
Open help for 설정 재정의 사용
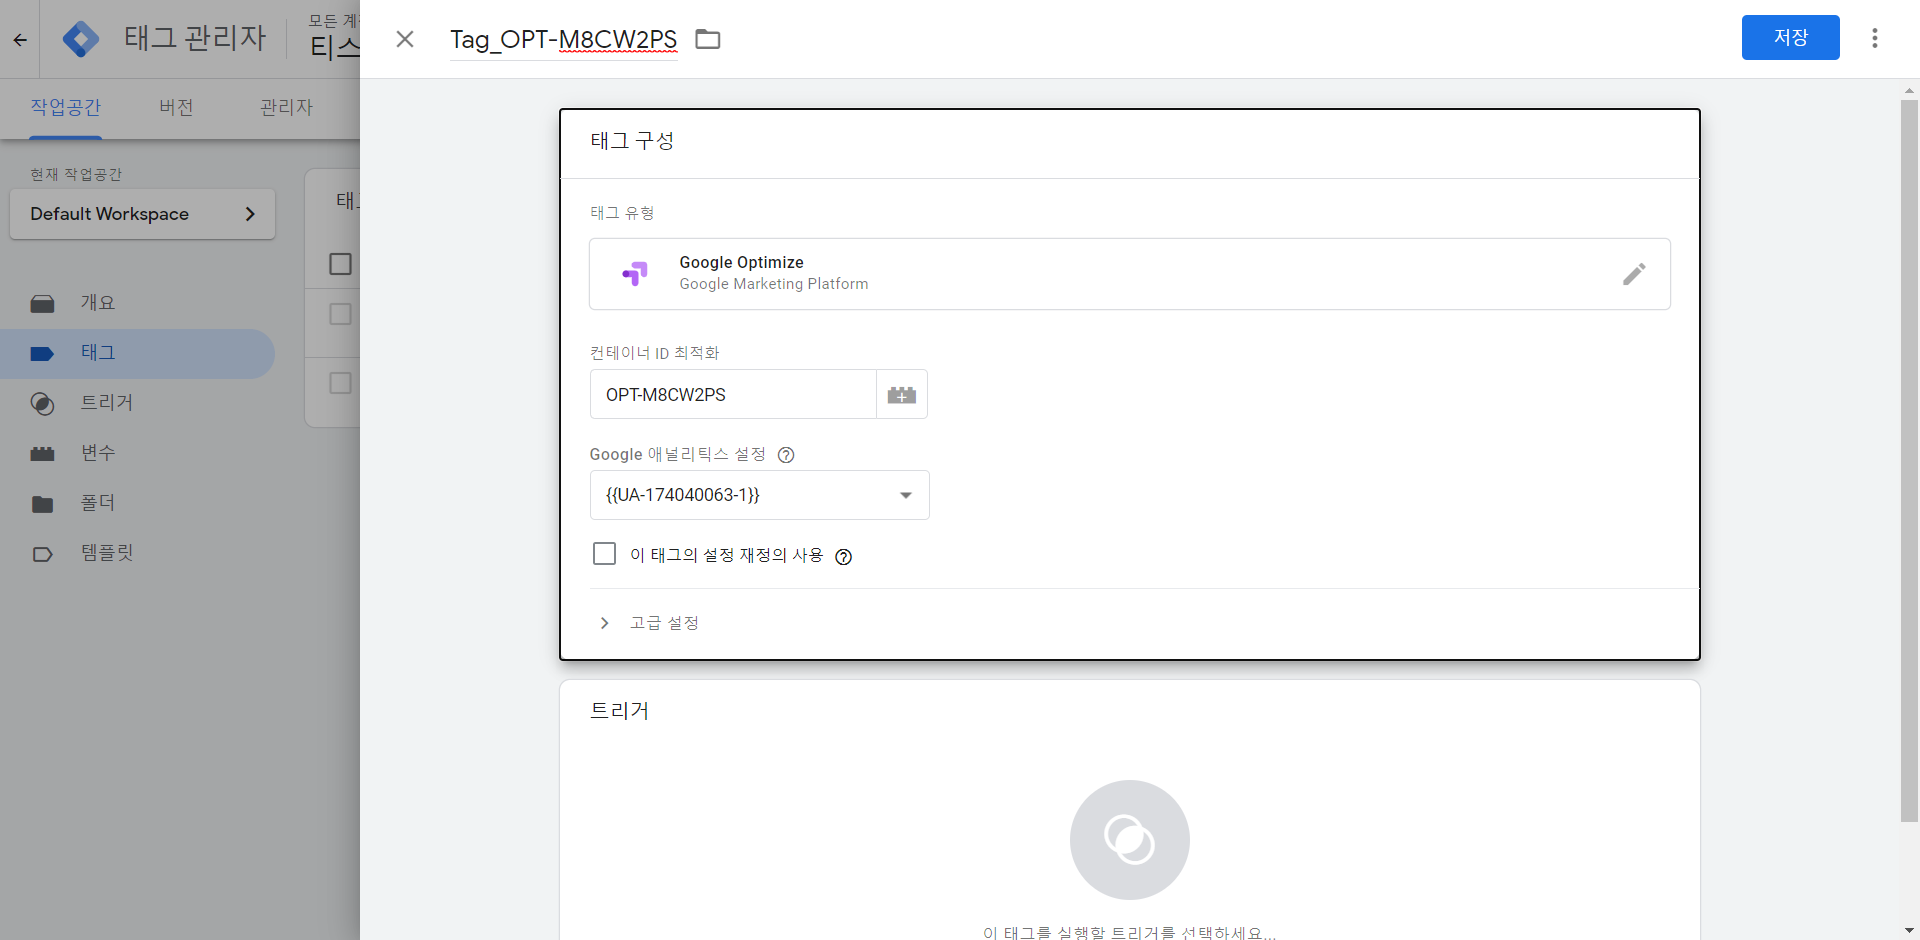[844, 557]
